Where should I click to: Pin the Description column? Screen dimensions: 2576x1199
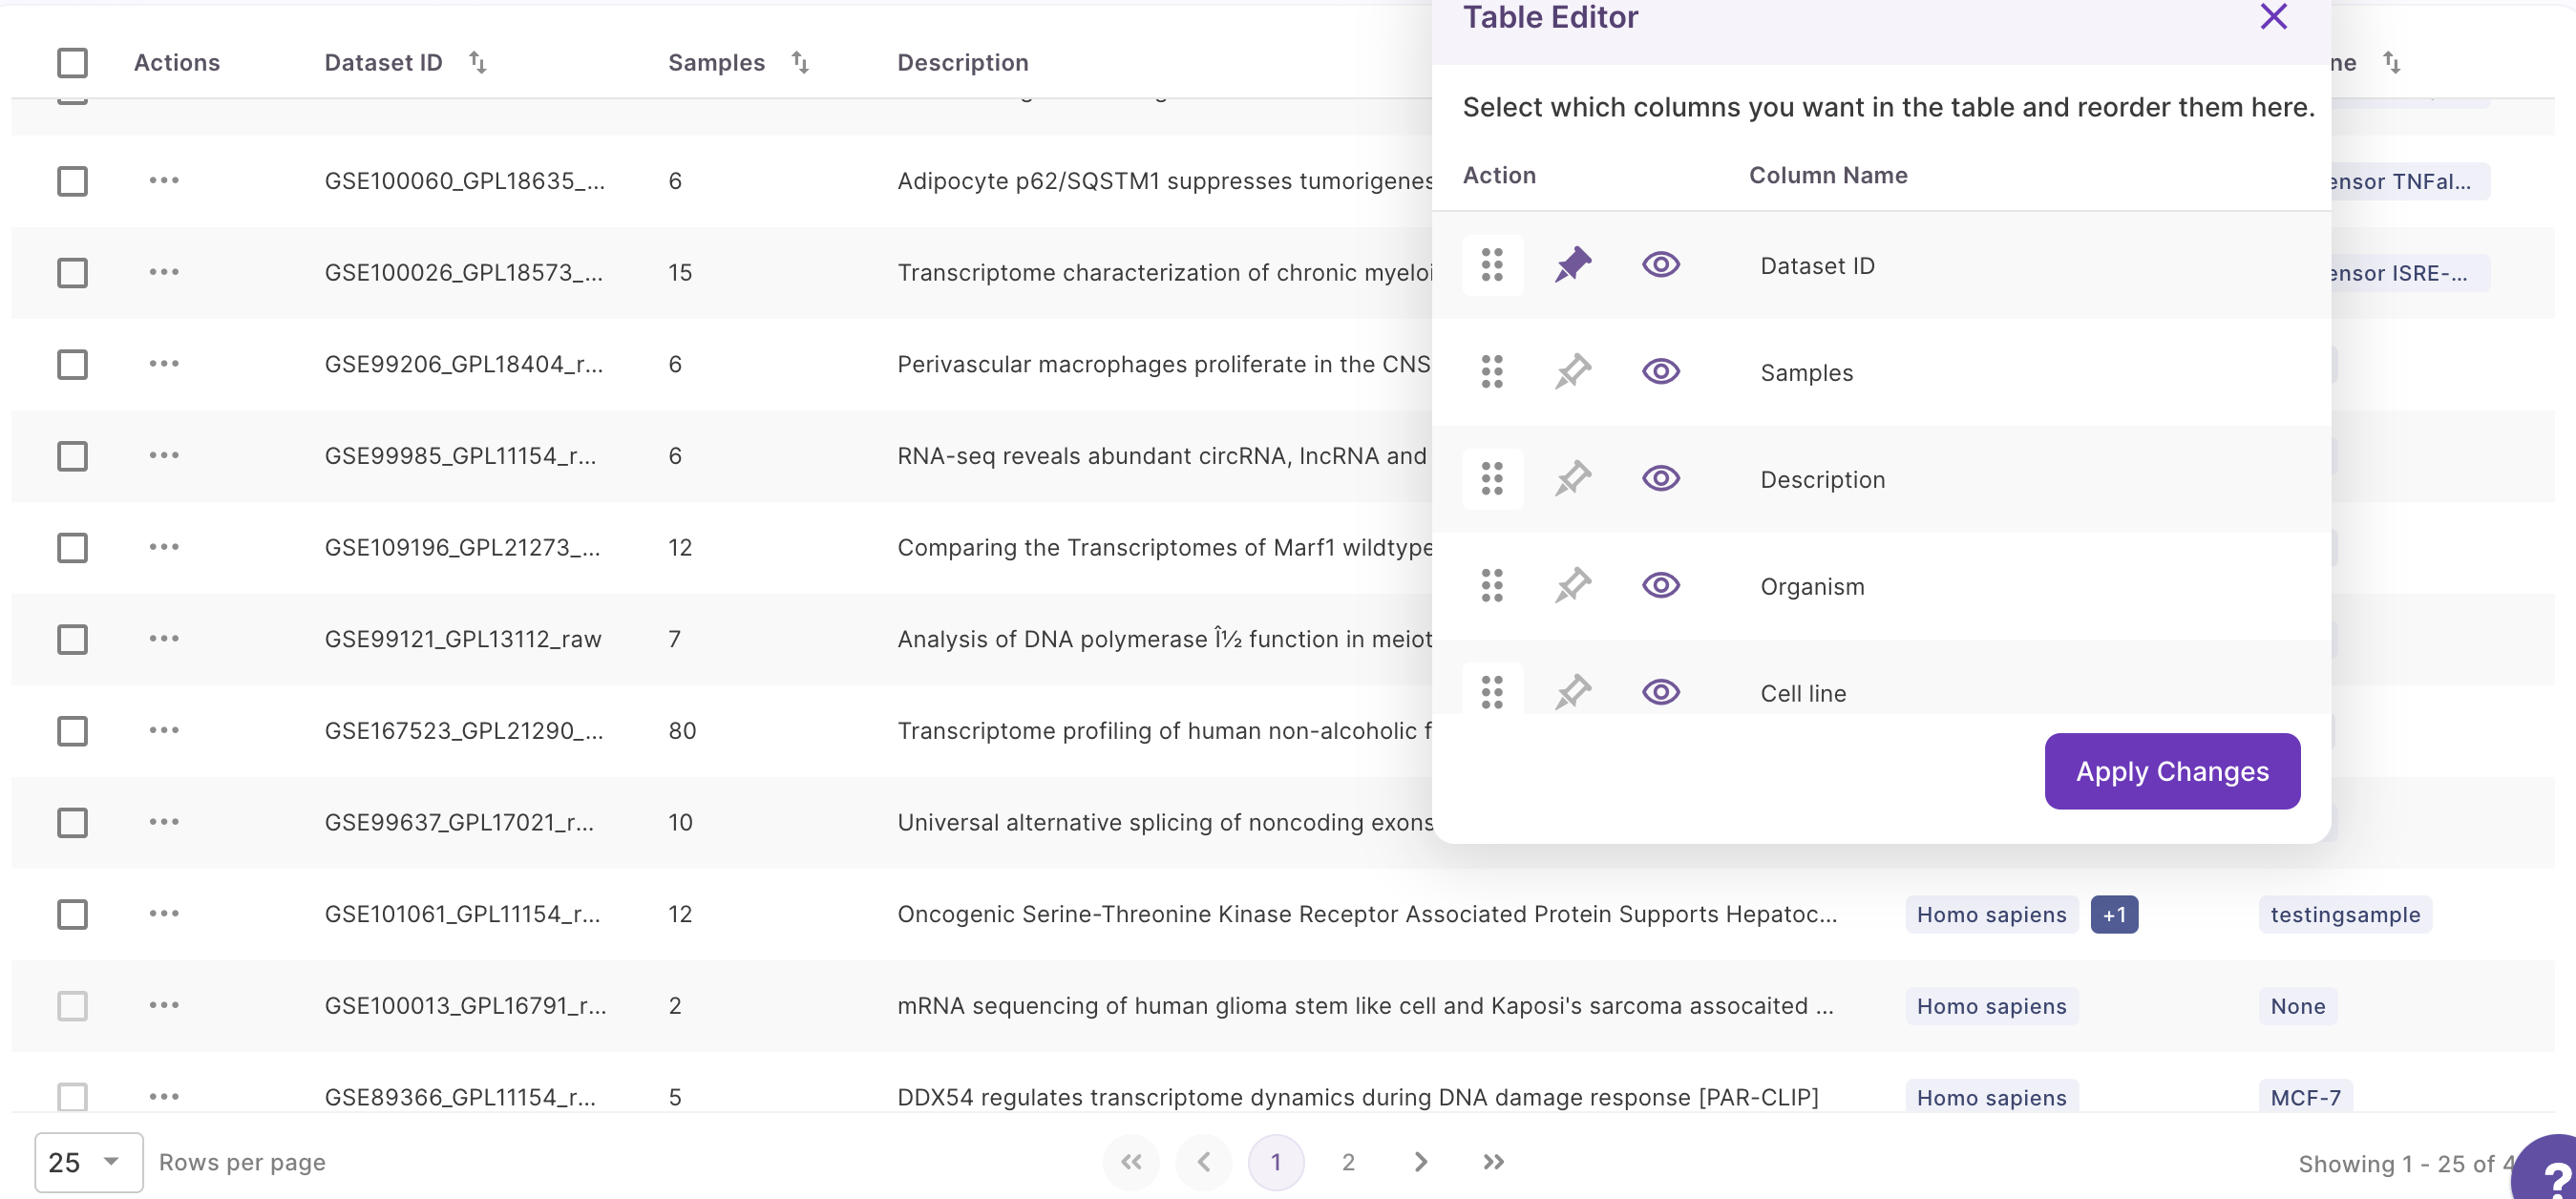click(1573, 479)
